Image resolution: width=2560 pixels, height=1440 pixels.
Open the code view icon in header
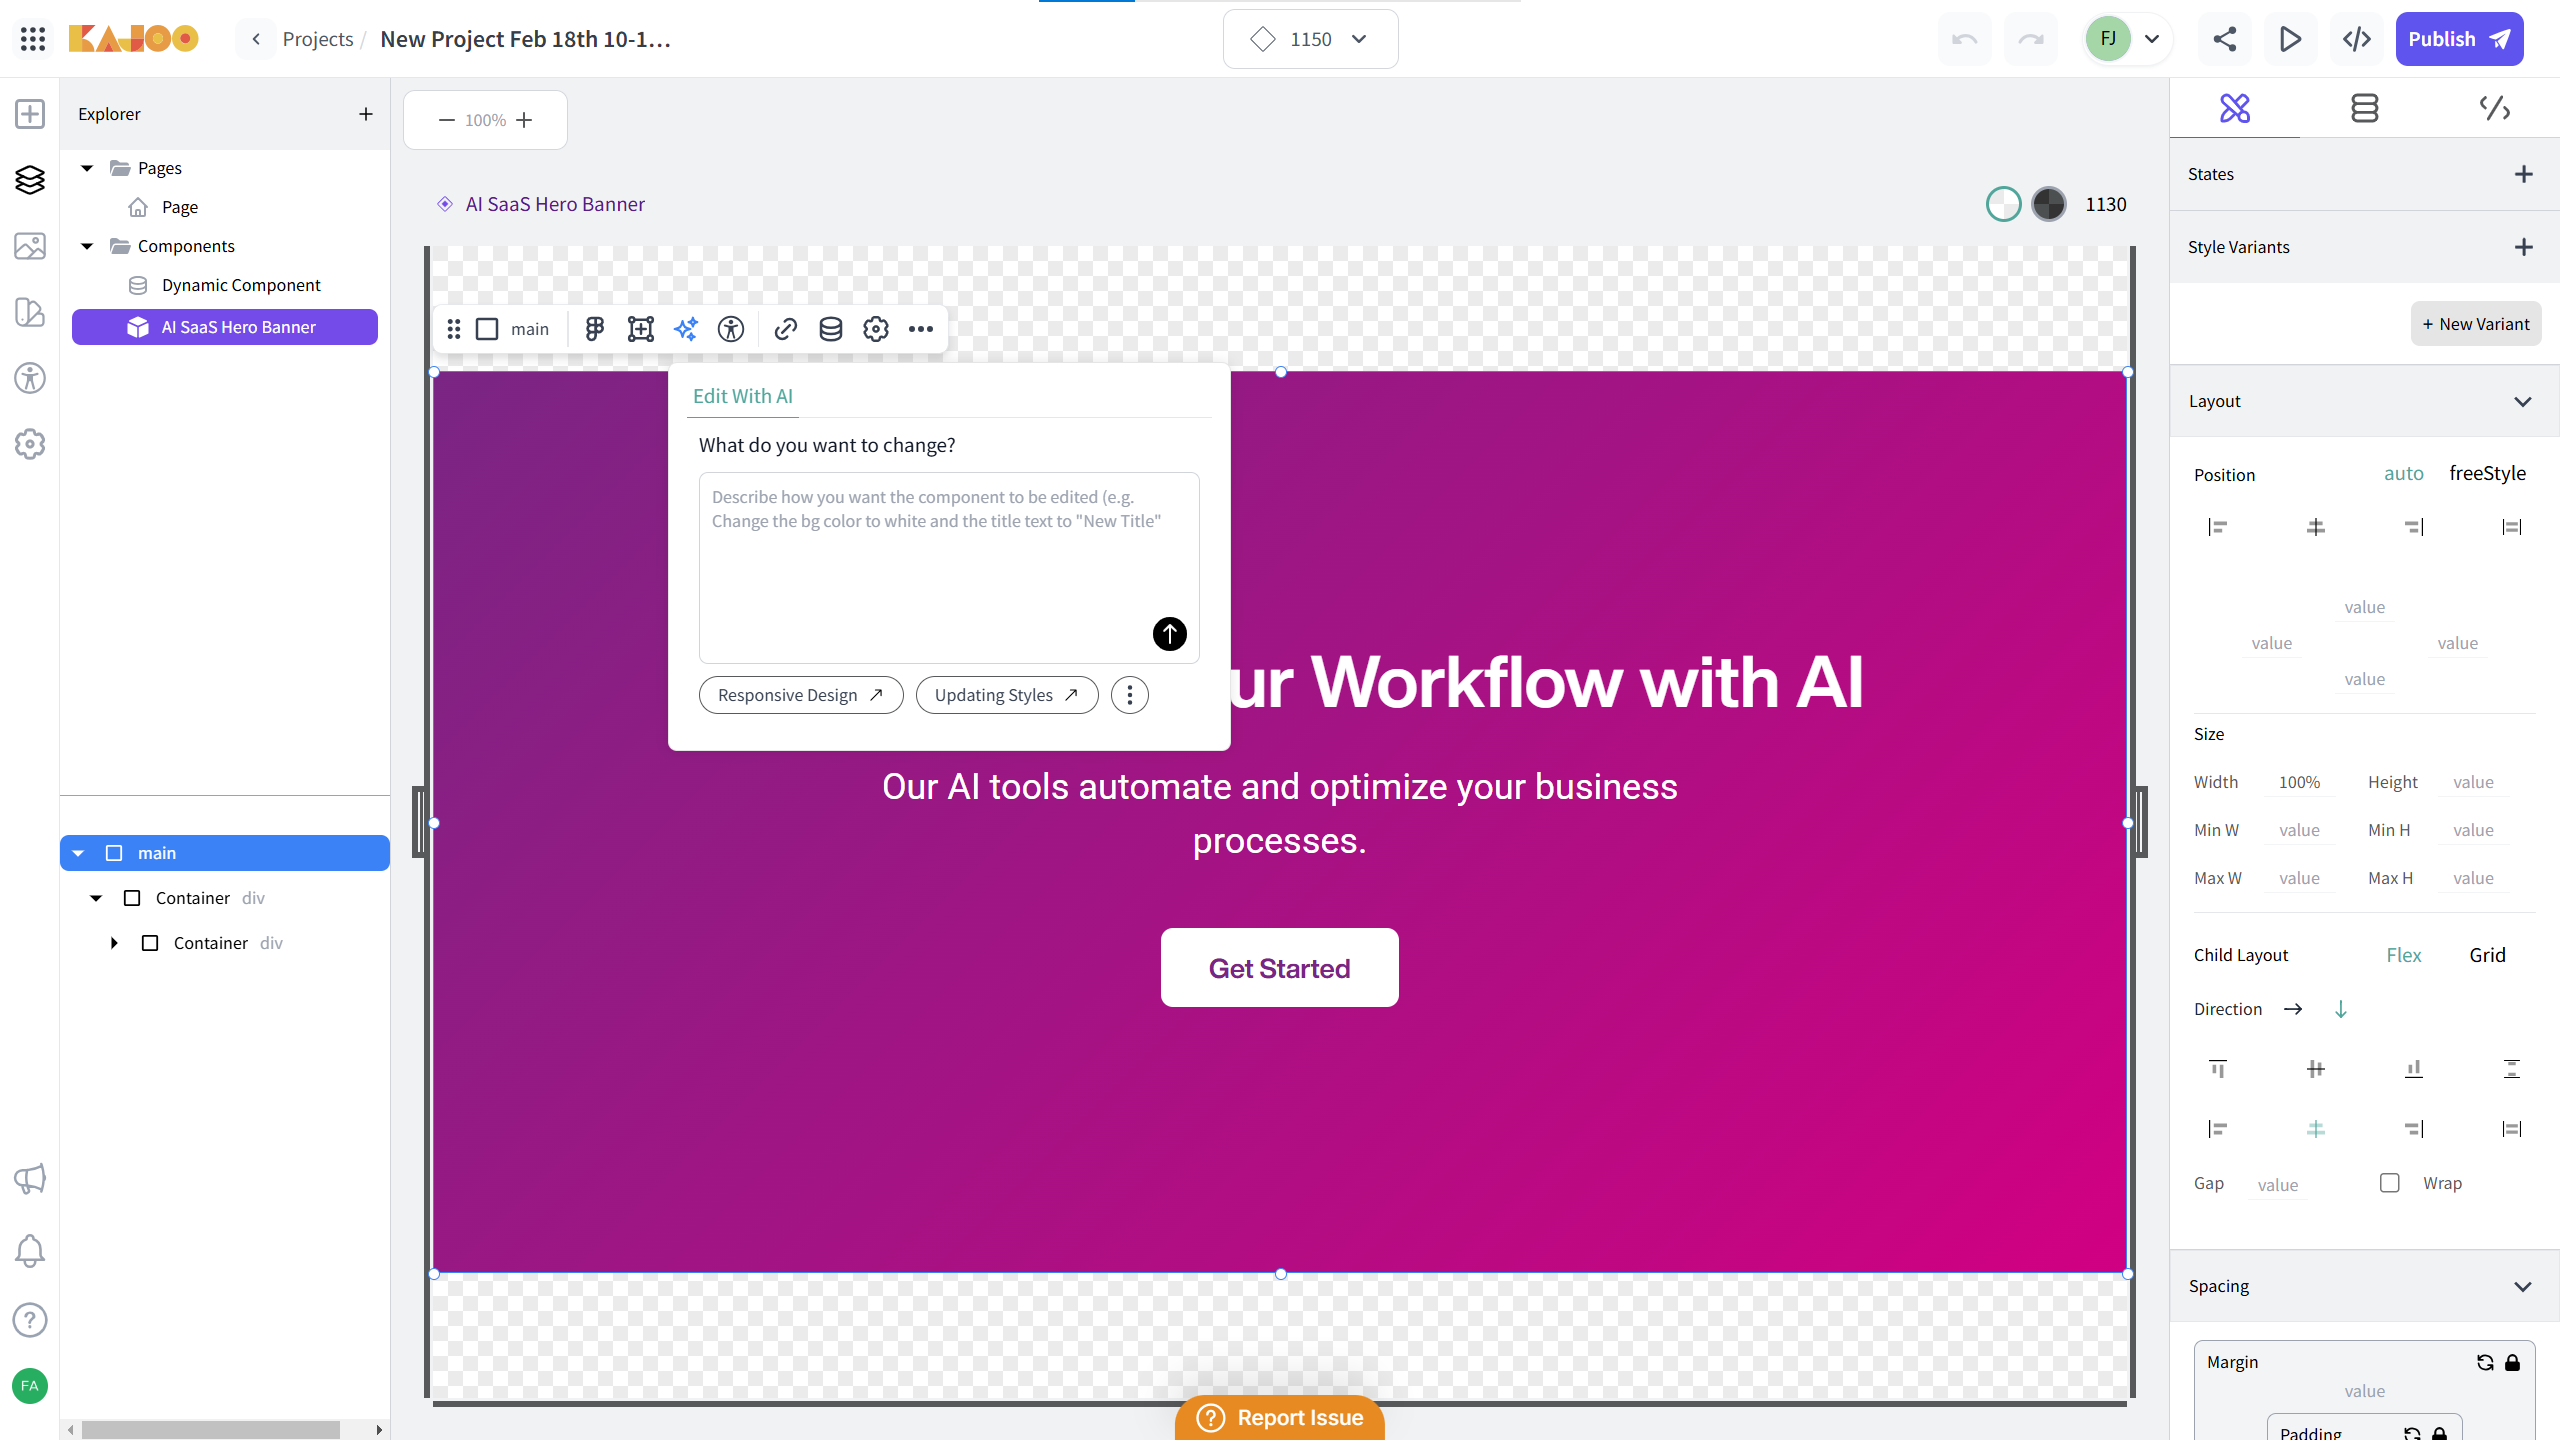(2357, 39)
